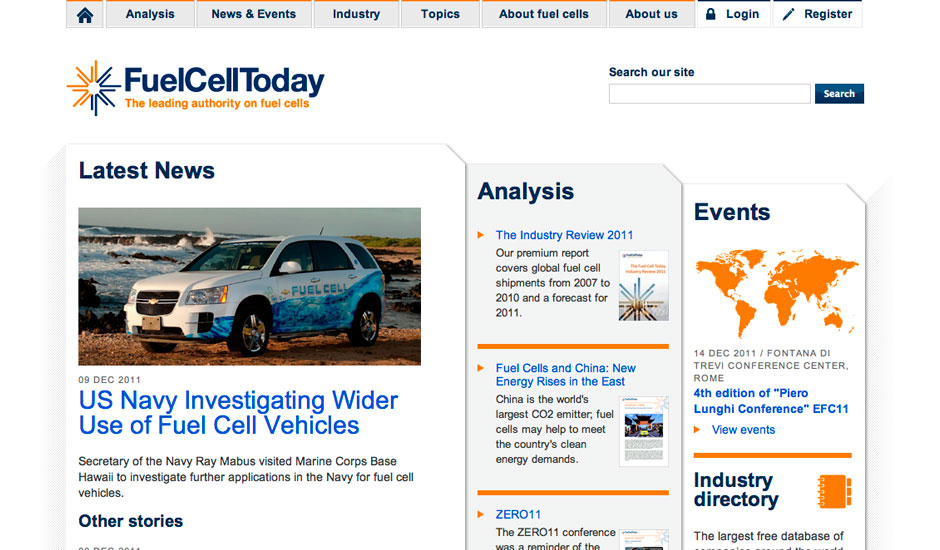This screenshot has width=940, height=550.
Task: Click the Other stories heading
Action: click(131, 521)
